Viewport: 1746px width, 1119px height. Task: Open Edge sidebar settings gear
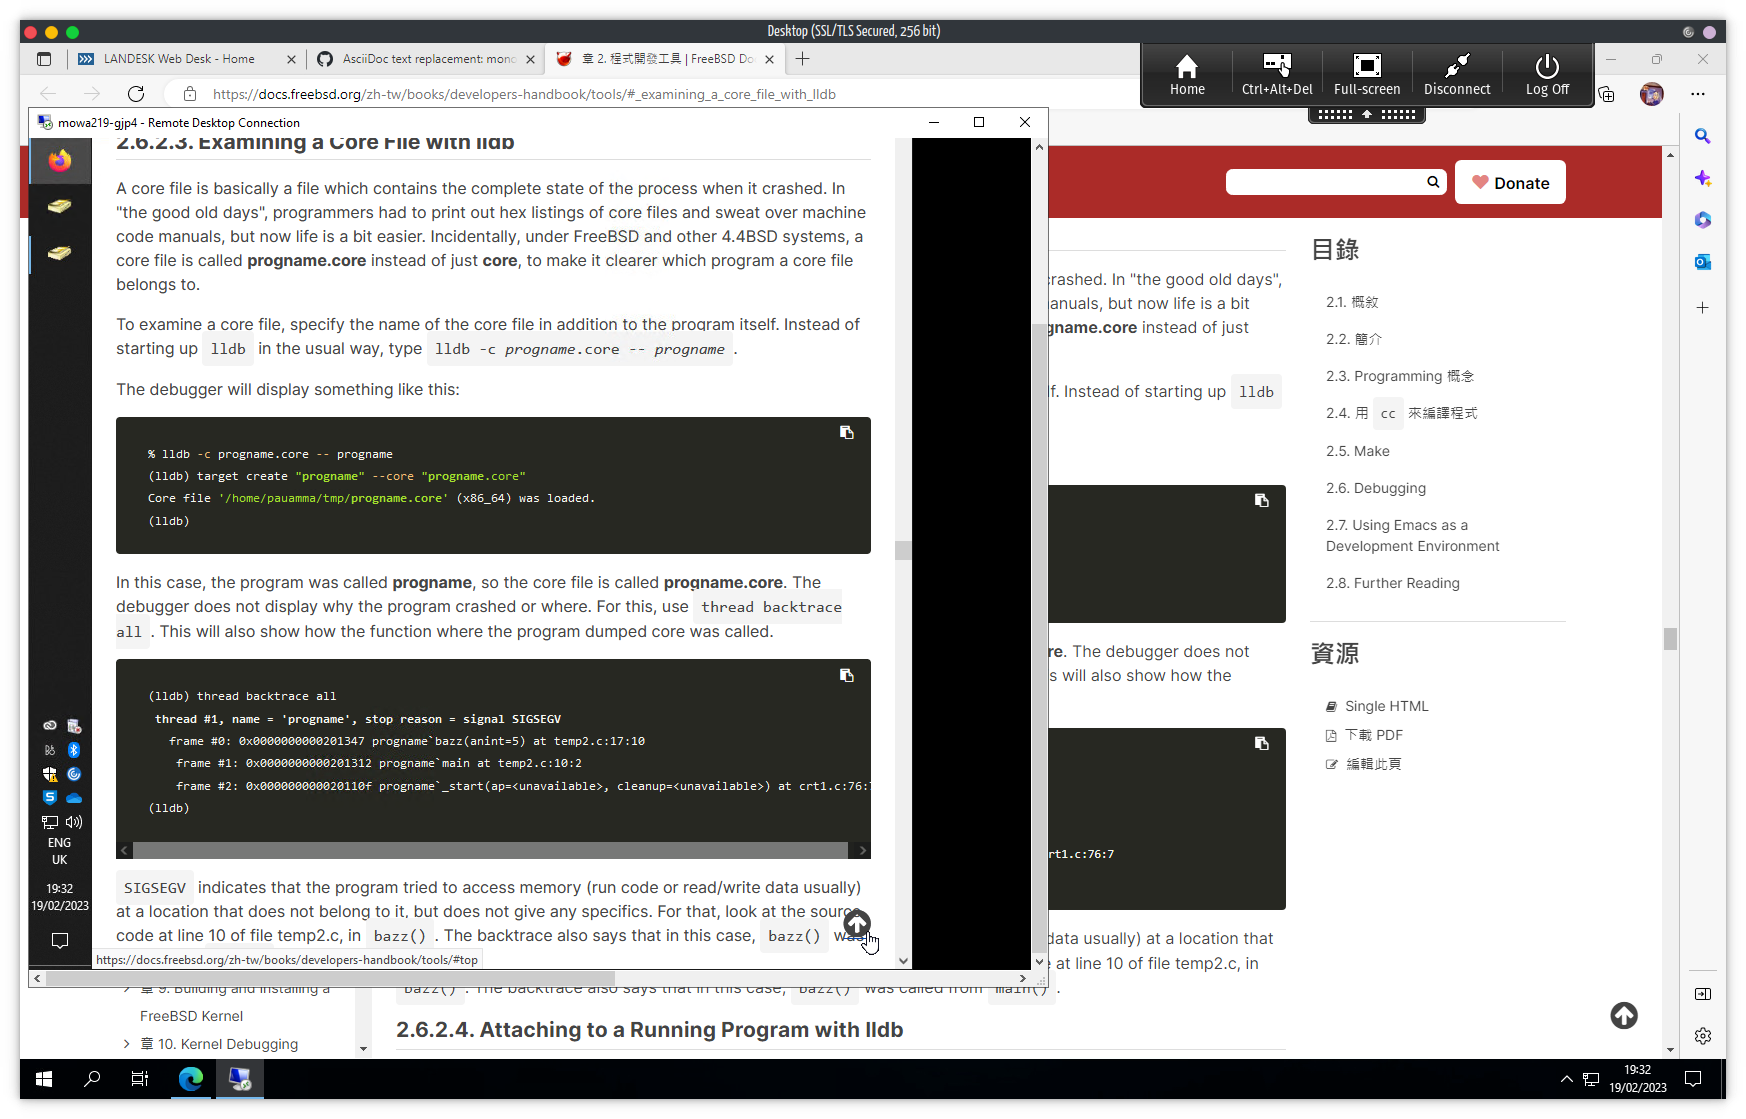coord(1703,1036)
